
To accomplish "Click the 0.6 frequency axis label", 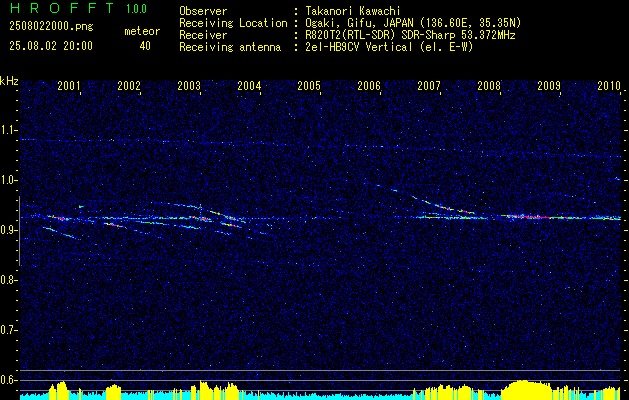I will 8,380.
